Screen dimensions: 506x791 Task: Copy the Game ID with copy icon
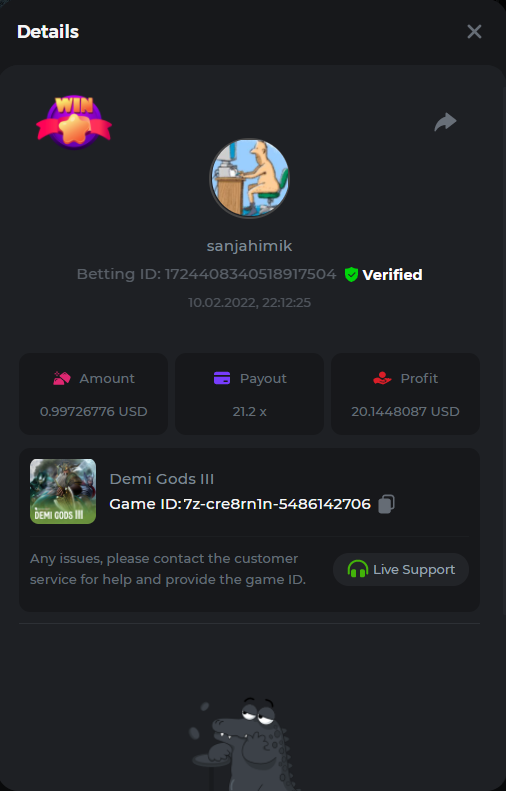pos(386,504)
